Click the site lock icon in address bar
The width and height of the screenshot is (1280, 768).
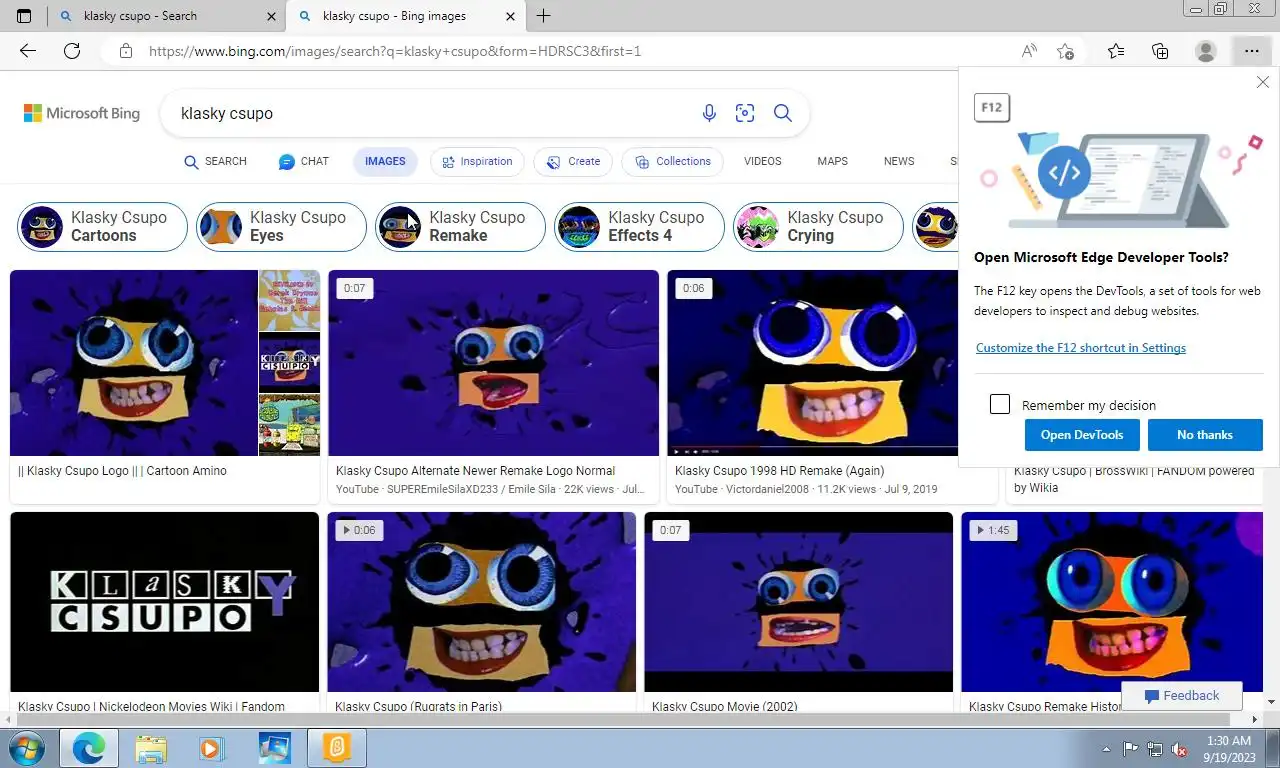(125, 51)
